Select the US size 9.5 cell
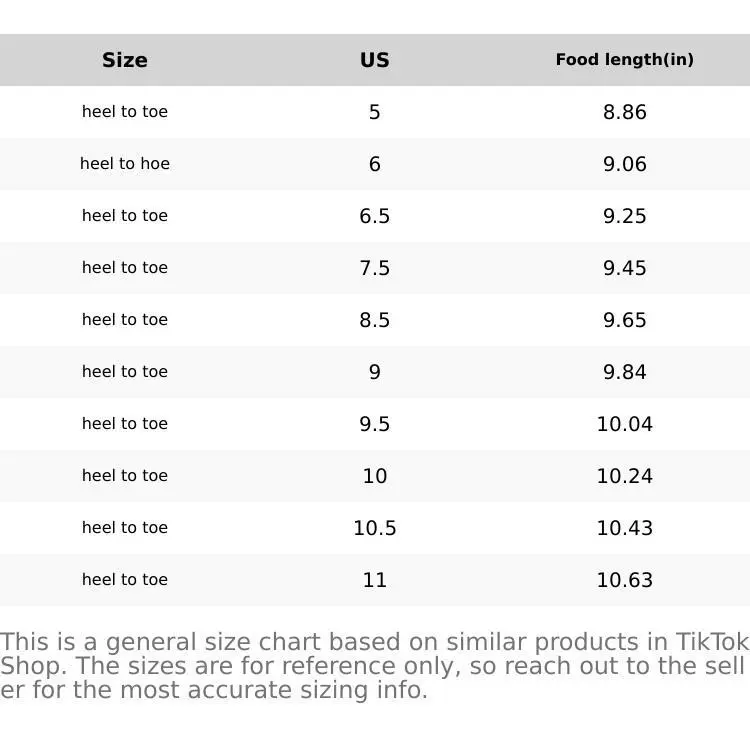The image size is (750, 750). coord(375,424)
